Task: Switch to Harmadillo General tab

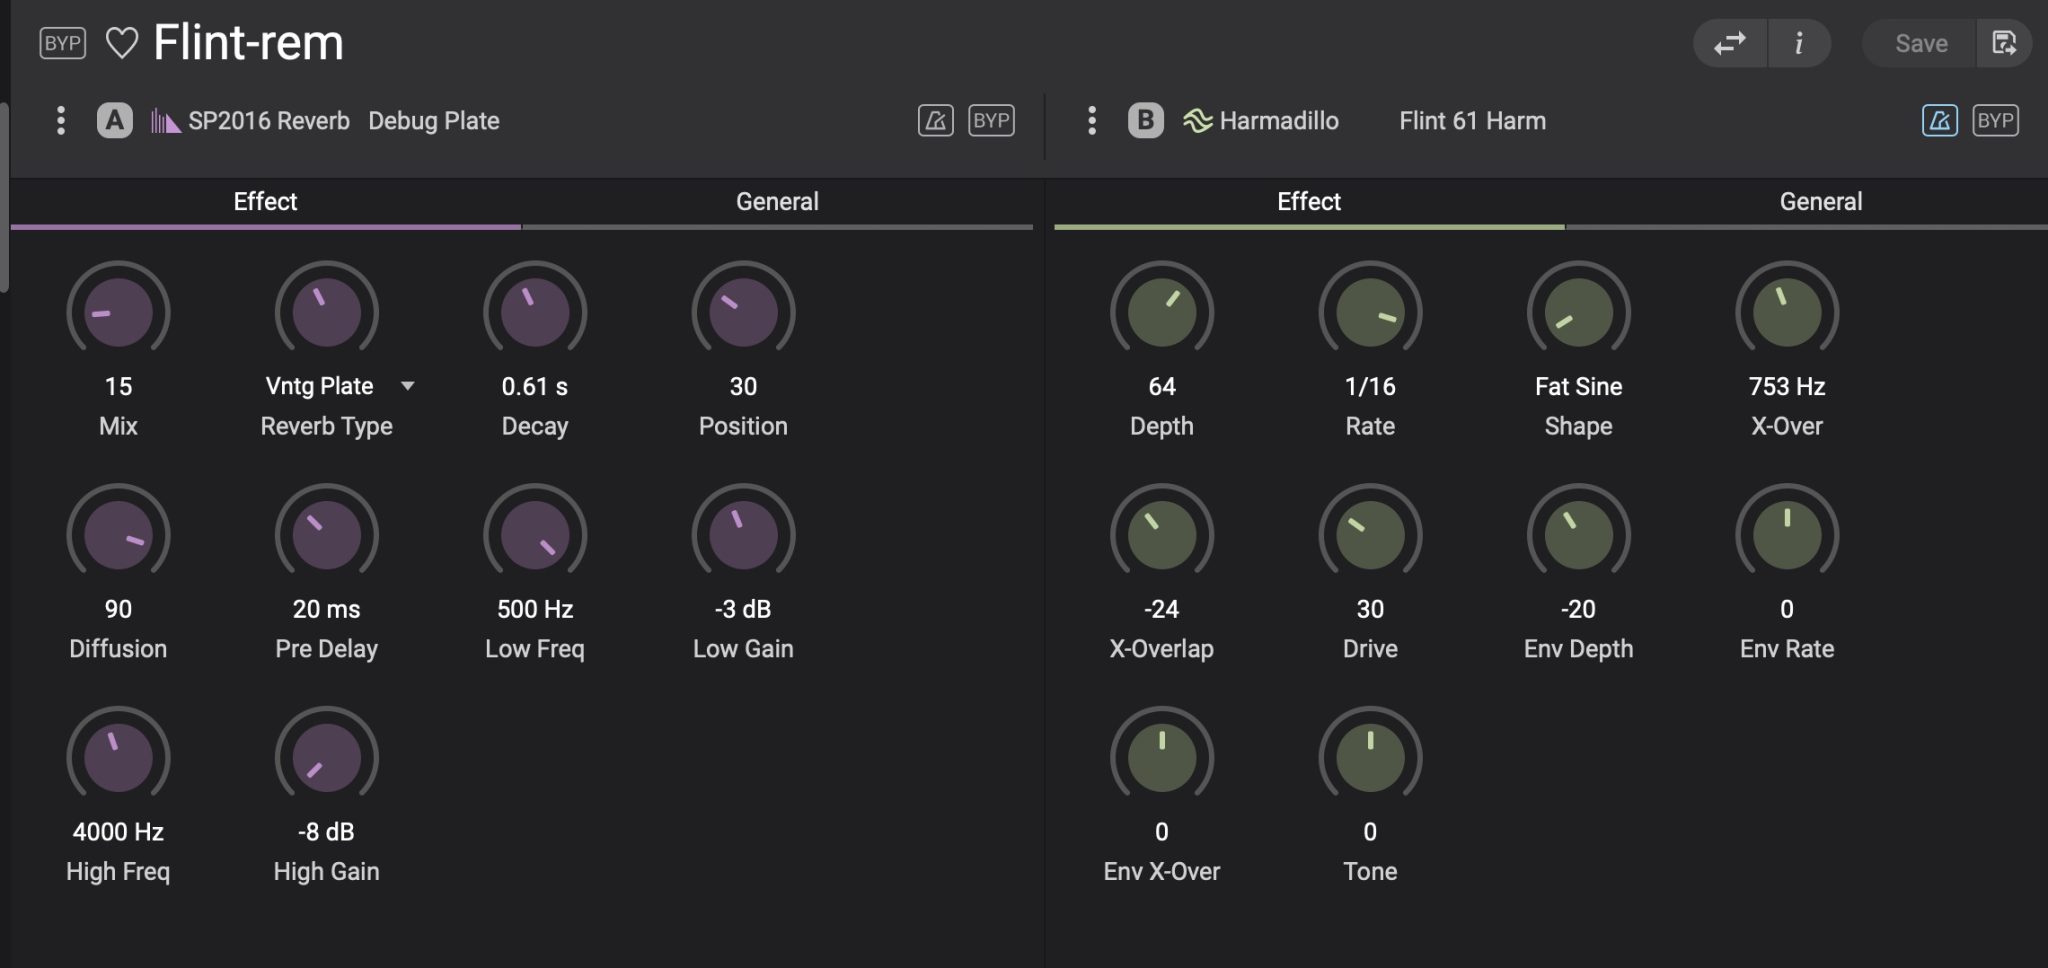Action: (x=1820, y=202)
